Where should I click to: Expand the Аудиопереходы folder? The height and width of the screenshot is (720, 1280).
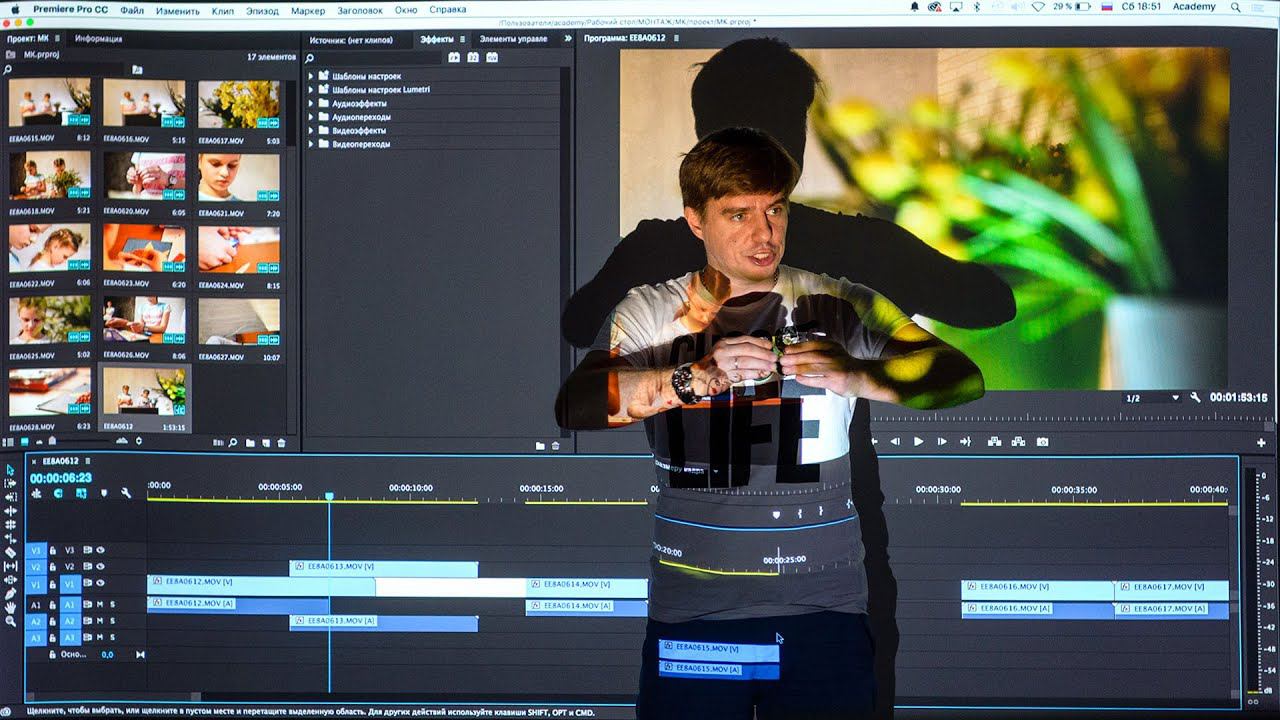pyautogui.click(x=311, y=117)
